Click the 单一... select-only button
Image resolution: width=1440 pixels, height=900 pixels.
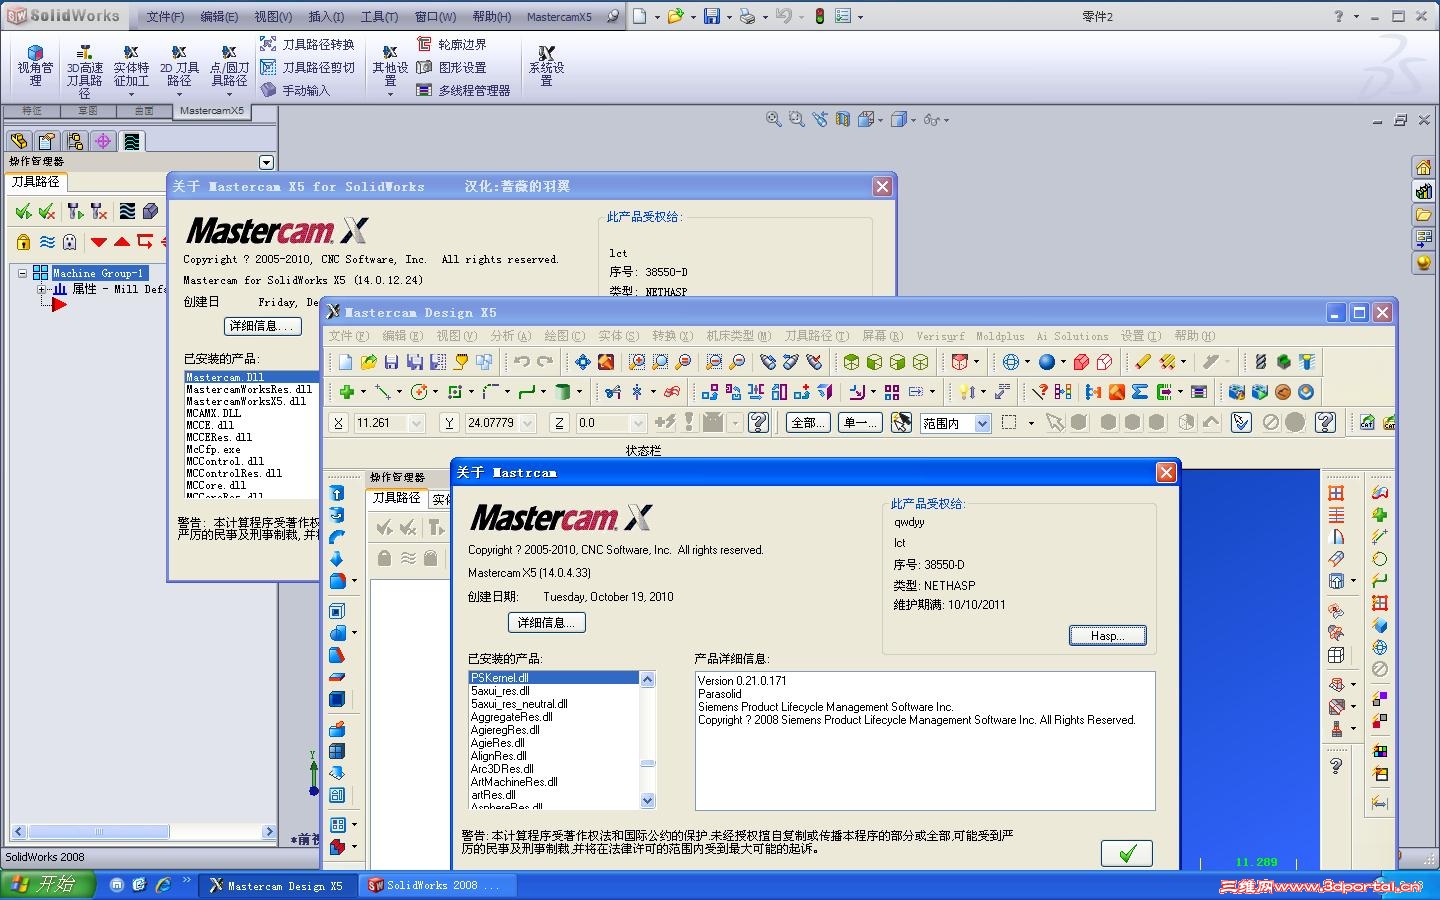pos(861,423)
